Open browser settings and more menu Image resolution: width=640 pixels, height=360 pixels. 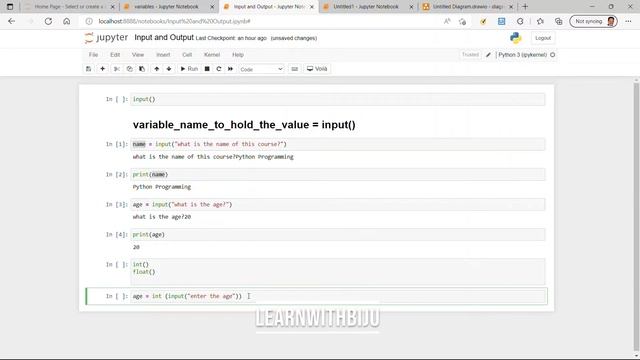pyautogui.click(x=628, y=21)
